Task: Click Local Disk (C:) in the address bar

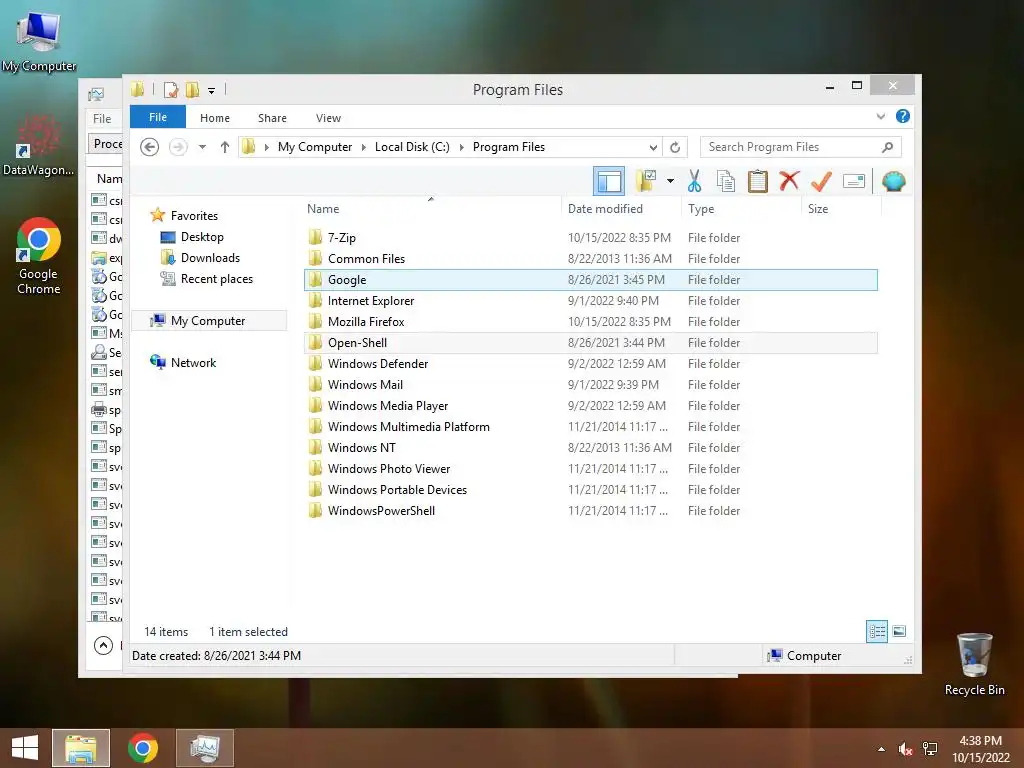Action: point(412,147)
